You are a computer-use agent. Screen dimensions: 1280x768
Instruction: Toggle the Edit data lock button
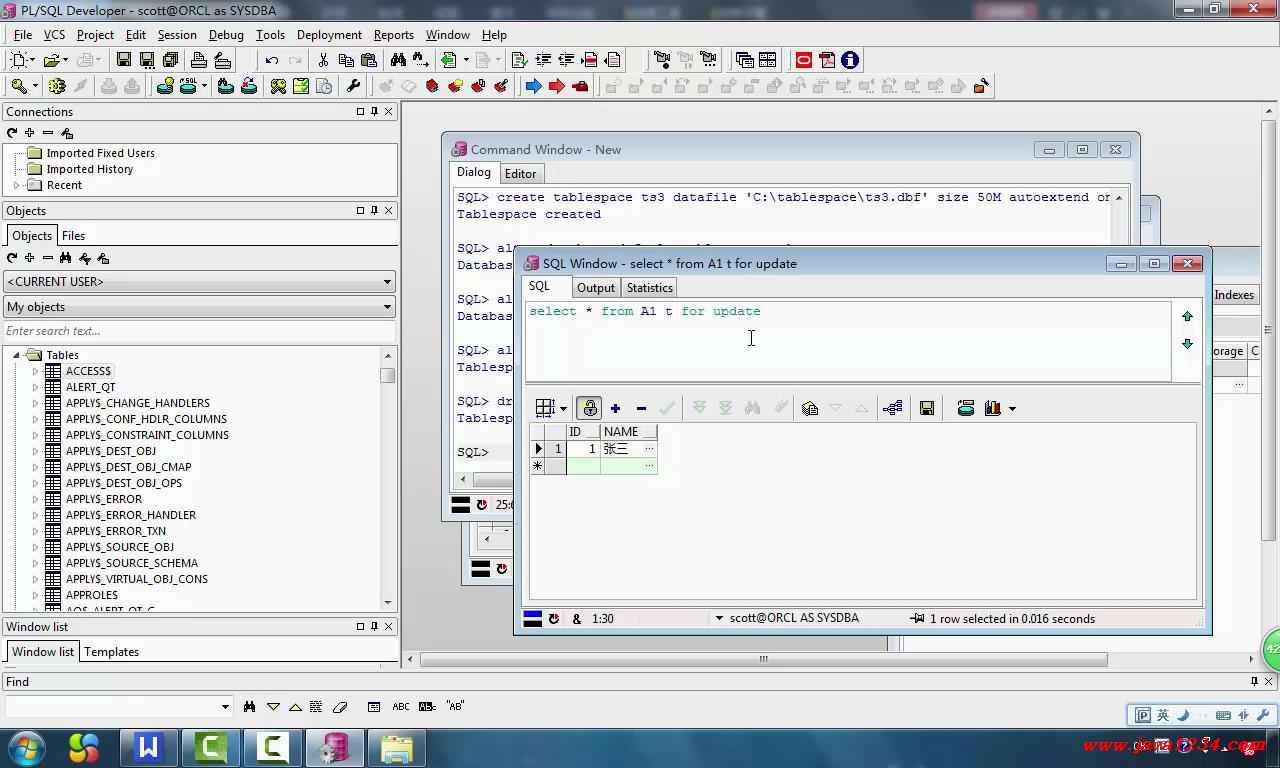click(590, 408)
